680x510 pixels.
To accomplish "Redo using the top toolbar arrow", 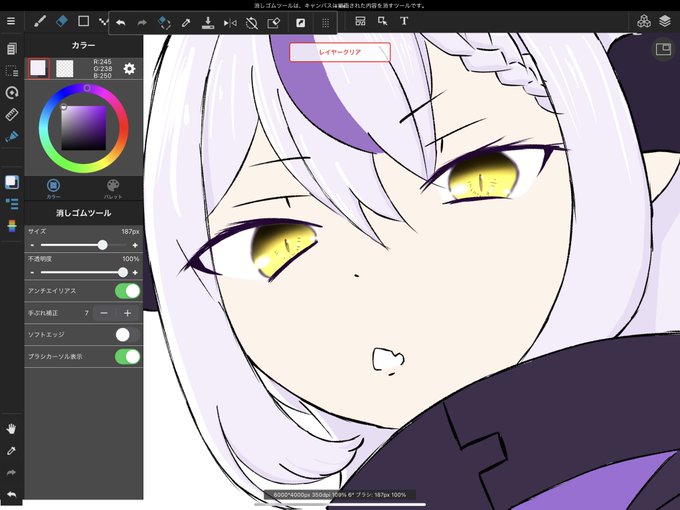I will click(142, 23).
